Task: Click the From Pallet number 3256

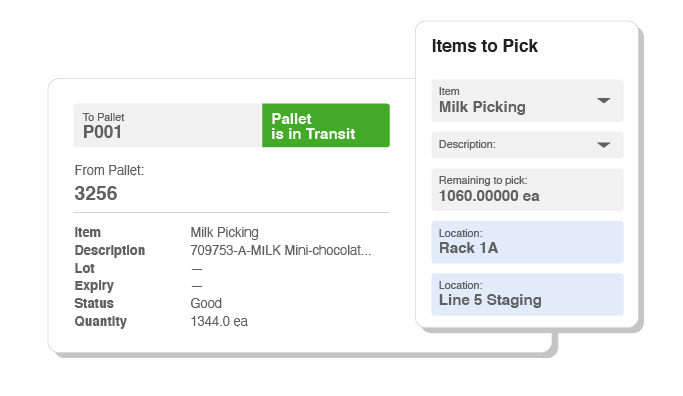Action: [x=96, y=193]
